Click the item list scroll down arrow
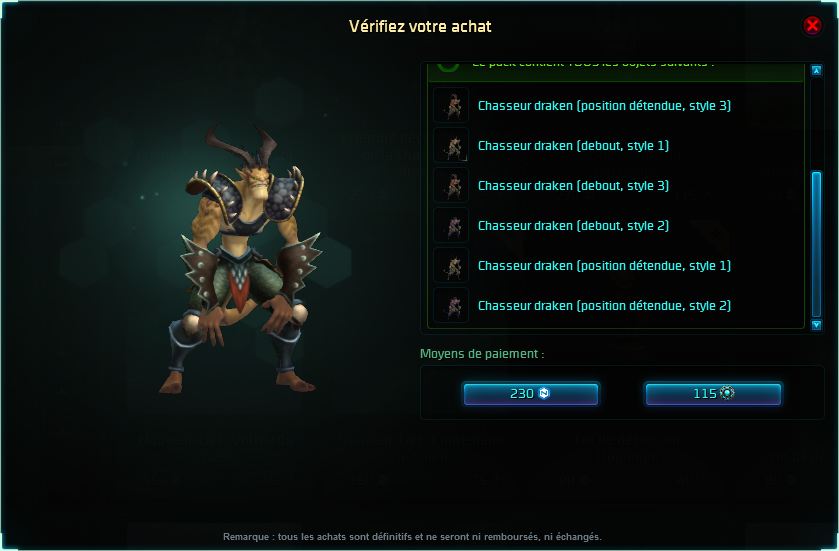The height and width of the screenshot is (551, 839). click(816, 325)
